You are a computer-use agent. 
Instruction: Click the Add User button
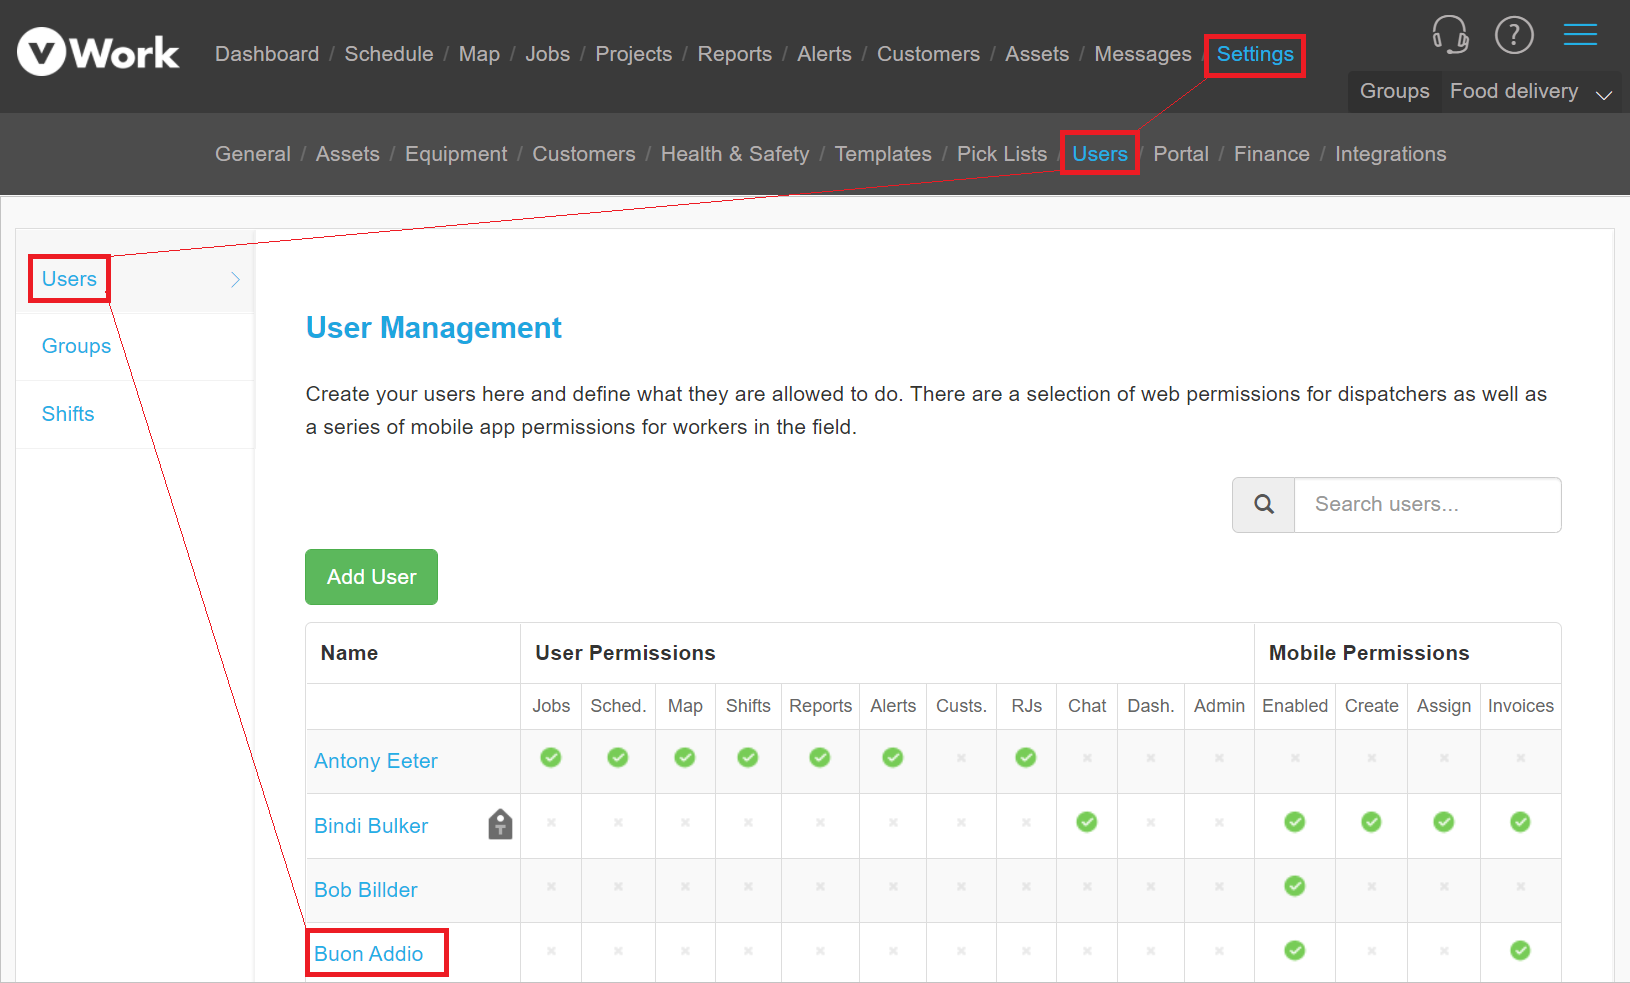click(371, 577)
